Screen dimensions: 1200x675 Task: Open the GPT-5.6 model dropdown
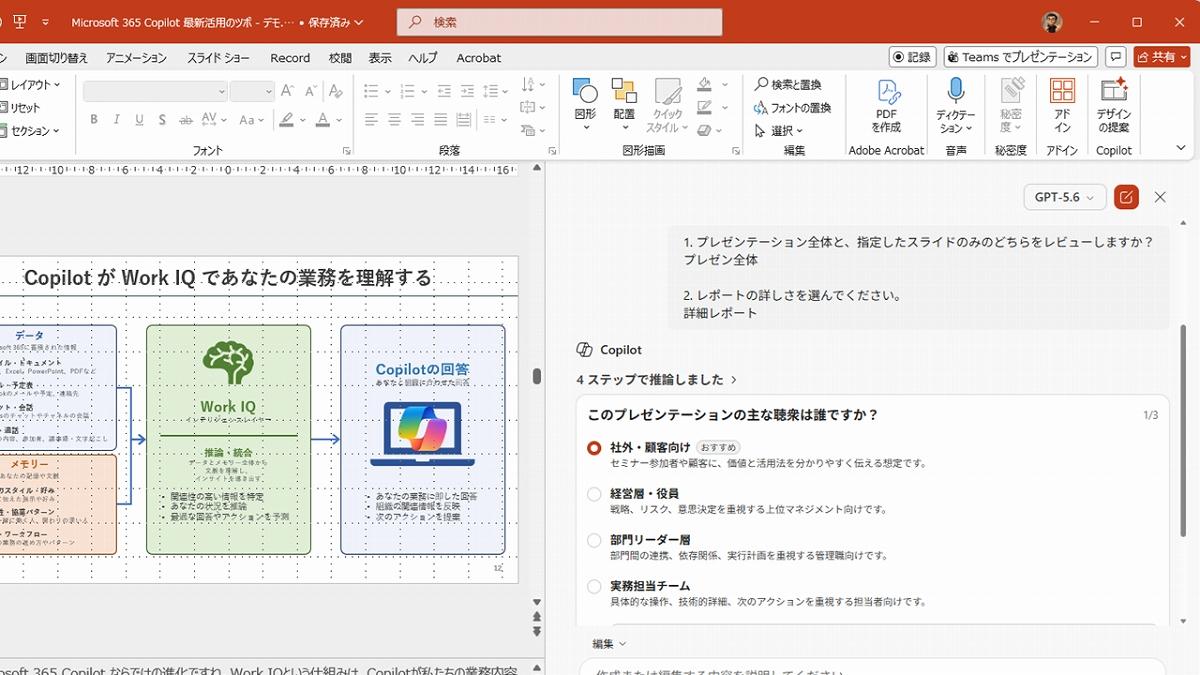(1065, 197)
